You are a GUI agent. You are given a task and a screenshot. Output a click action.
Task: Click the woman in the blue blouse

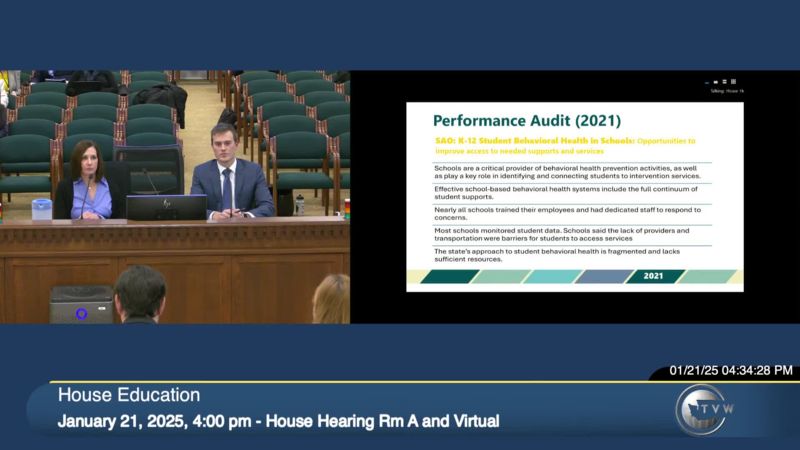[x=91, y=185]
